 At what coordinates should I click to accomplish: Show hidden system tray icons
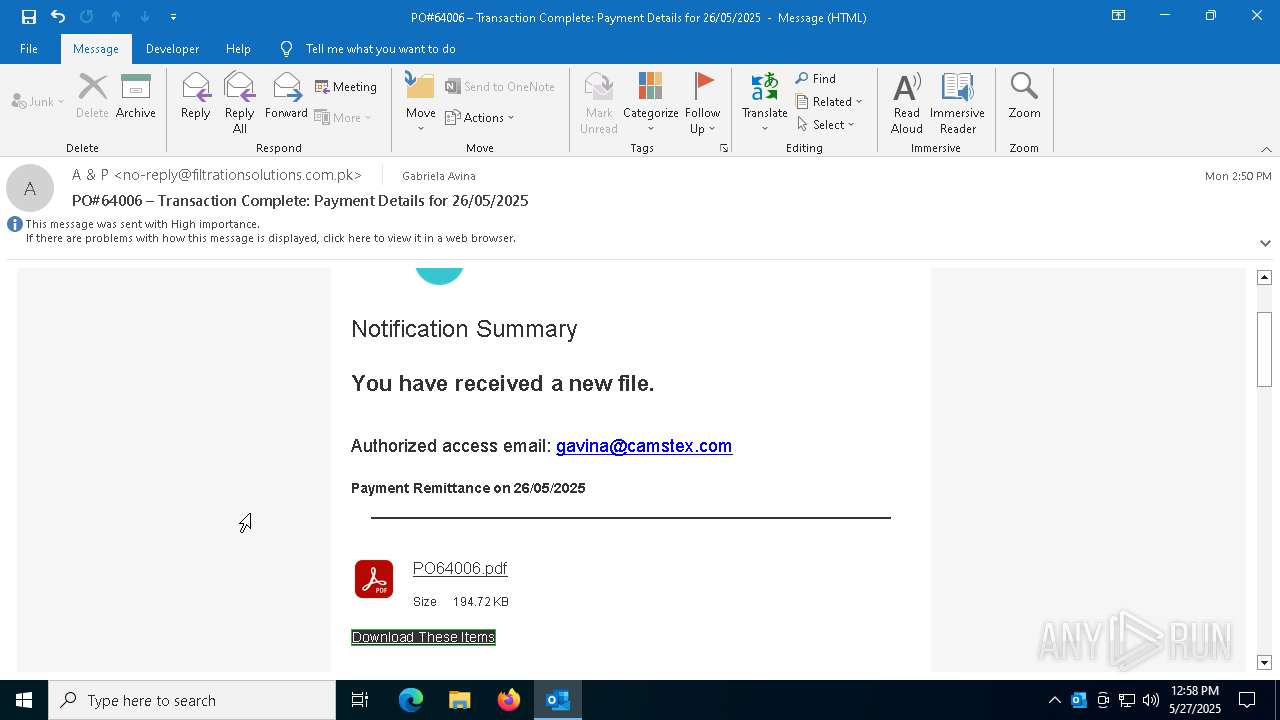[x=1054, y=700]
